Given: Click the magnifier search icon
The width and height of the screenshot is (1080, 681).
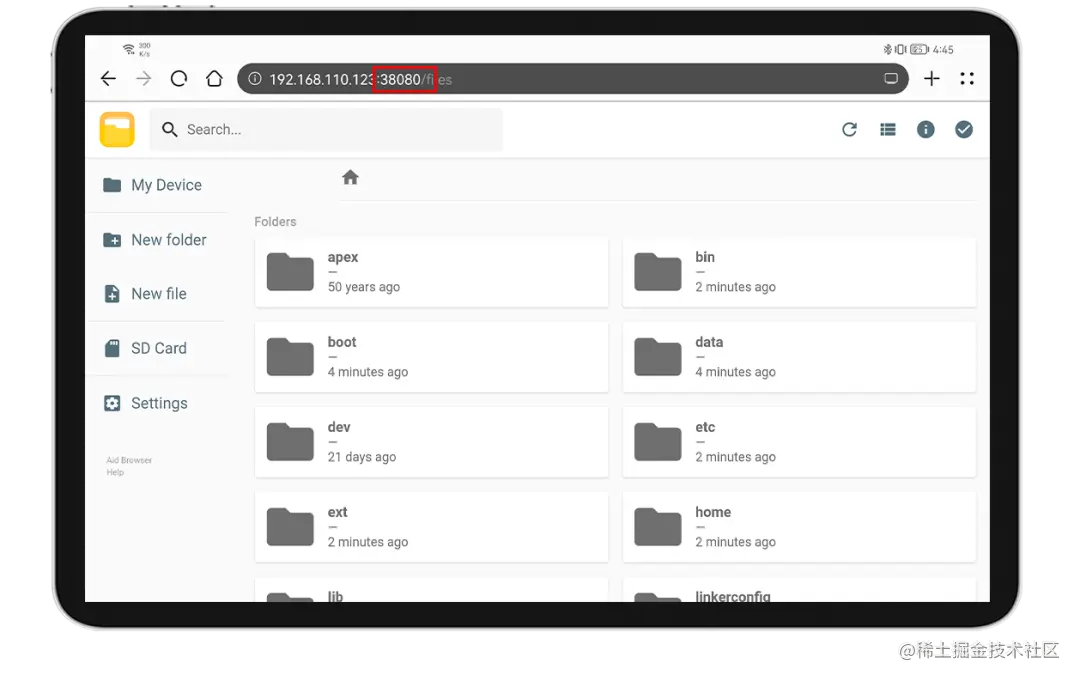Looking at the screenshot, I should (x=169, y=129).
